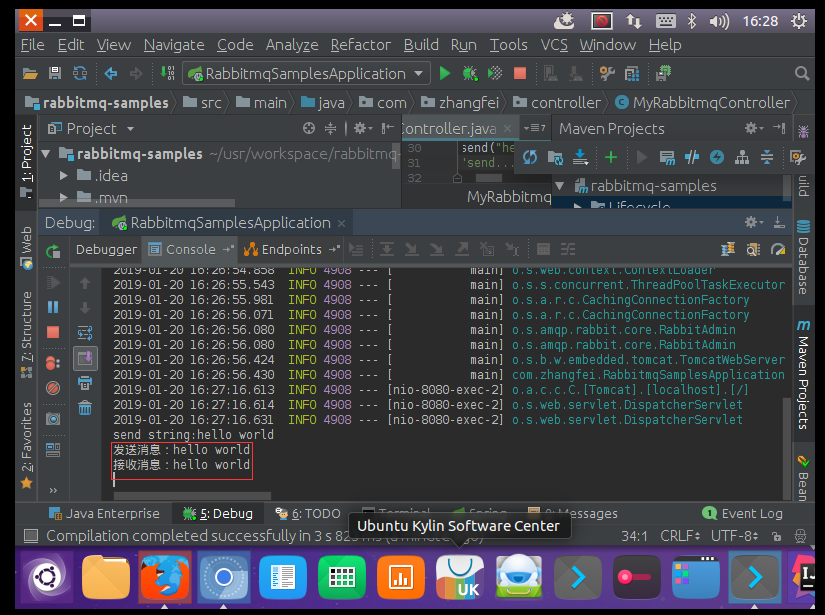Navigate back using the left arrow
Screen dimensions: 825x615
click(110, 73)
